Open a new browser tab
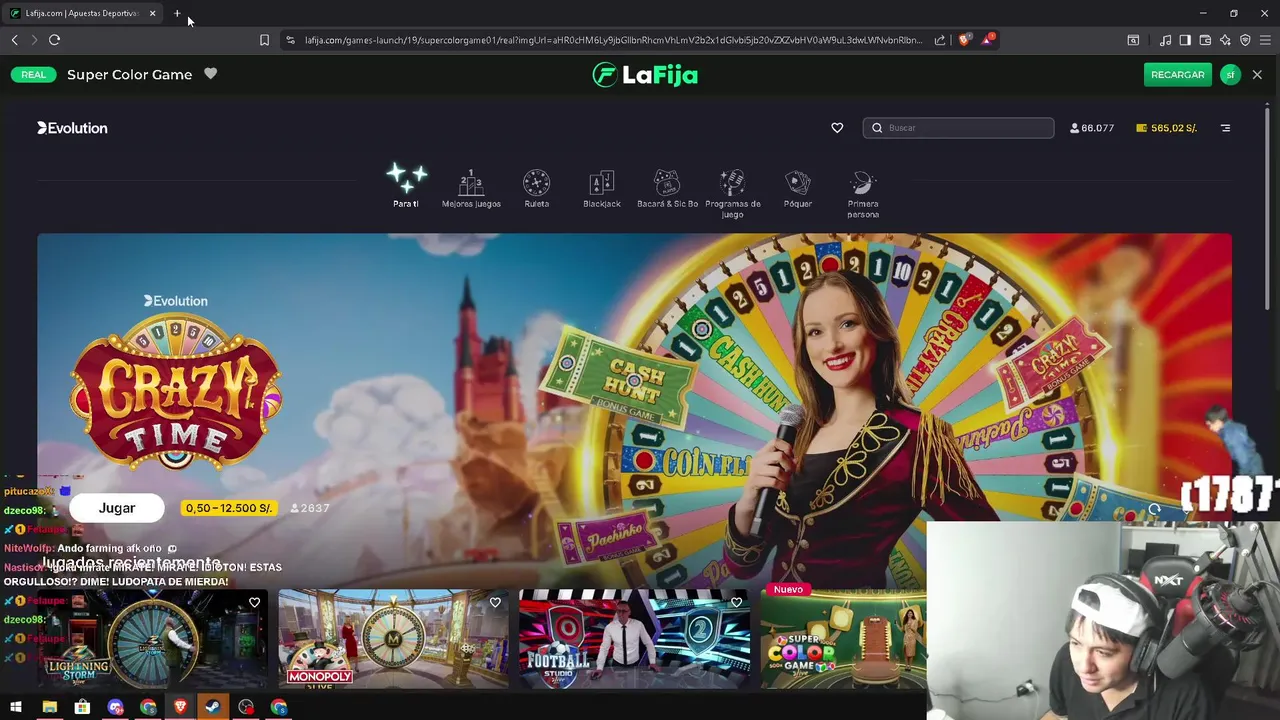Viewport: 1280px width, 720px height. pos(177,13)
